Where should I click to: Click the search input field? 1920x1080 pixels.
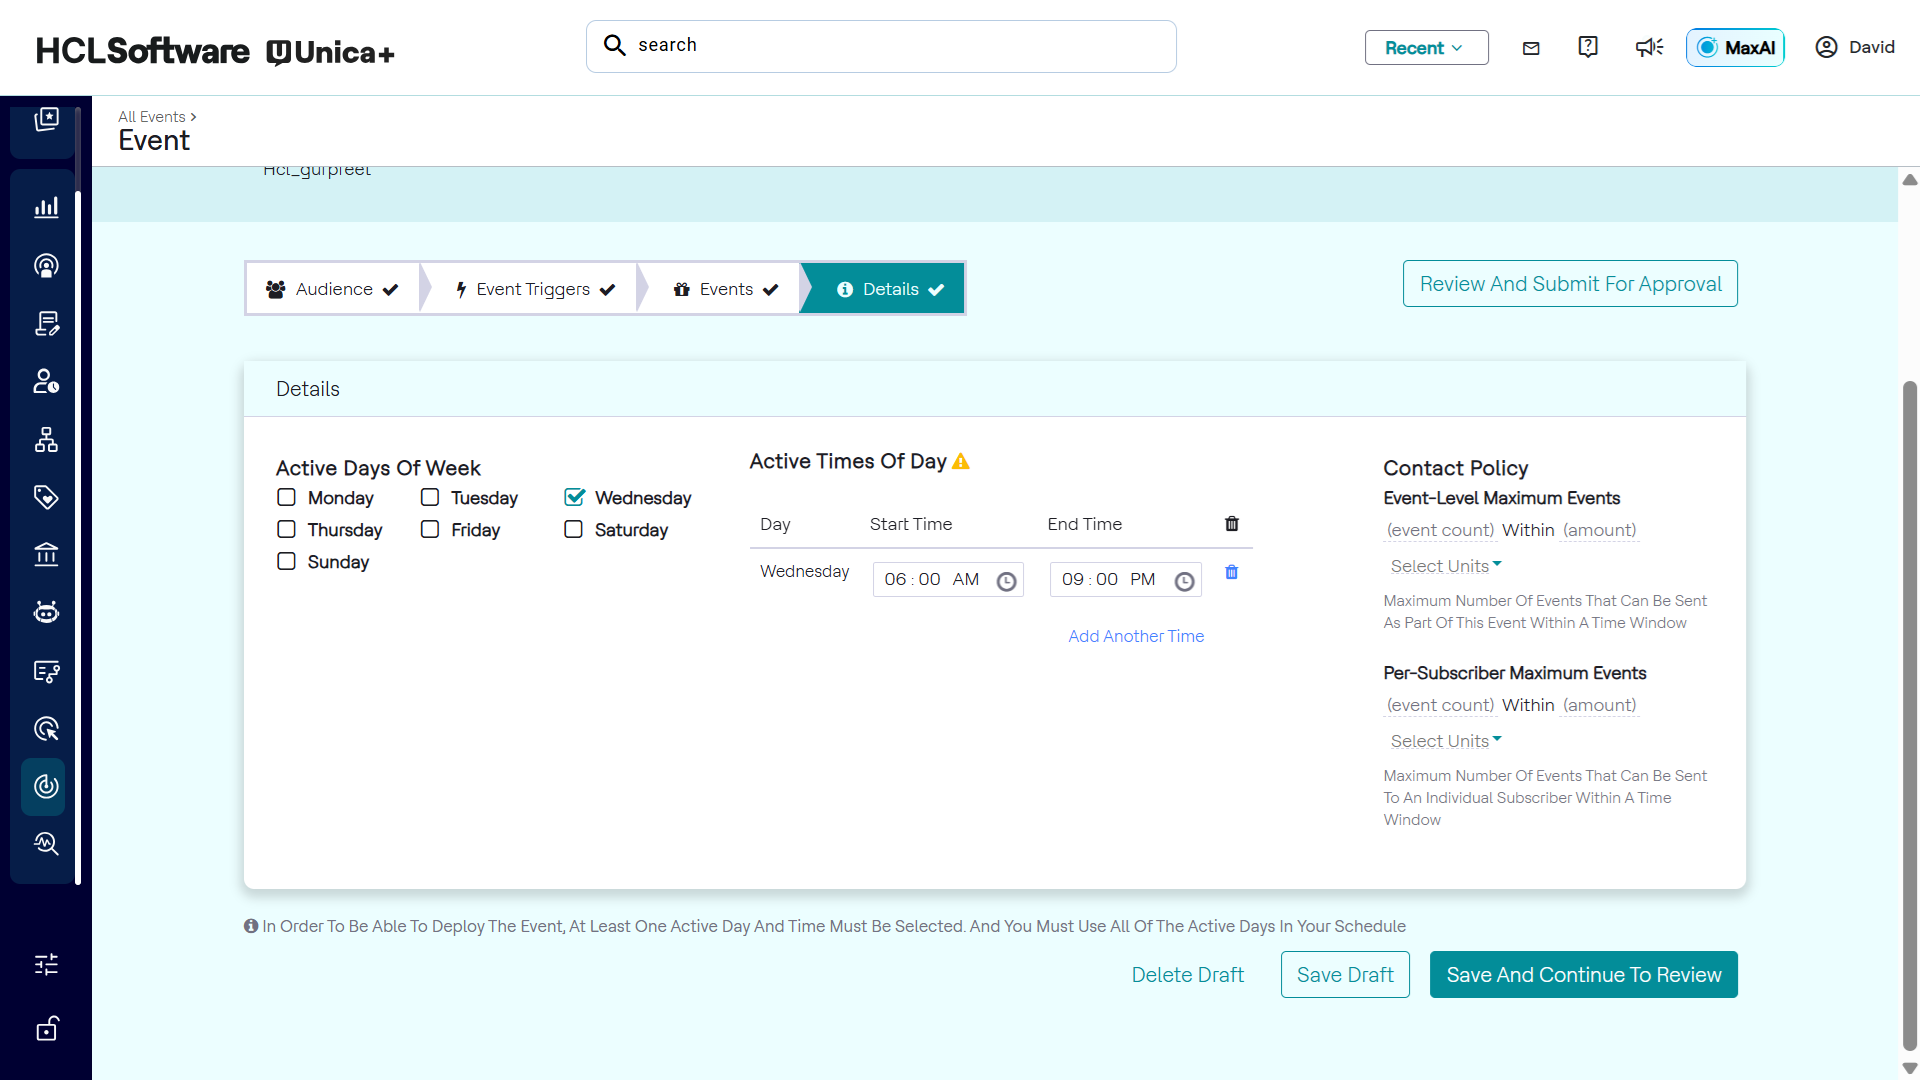[x=880, y=46]
